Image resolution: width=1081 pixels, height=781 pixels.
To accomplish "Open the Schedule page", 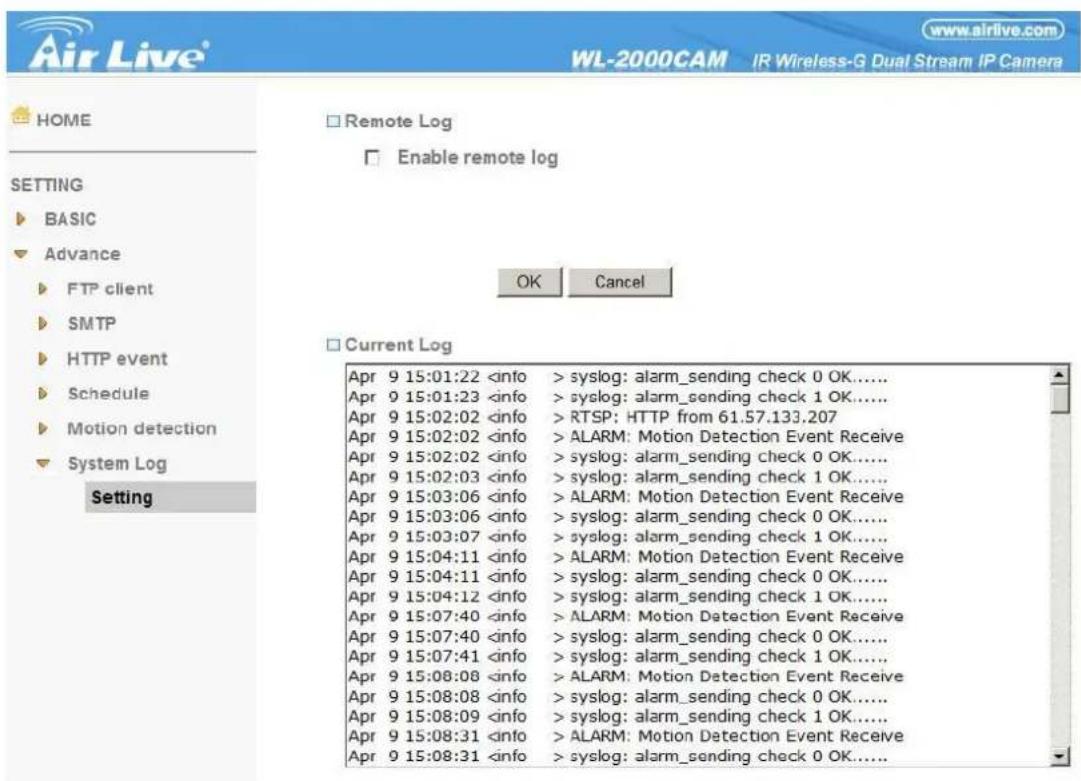I will click(108, 394).
